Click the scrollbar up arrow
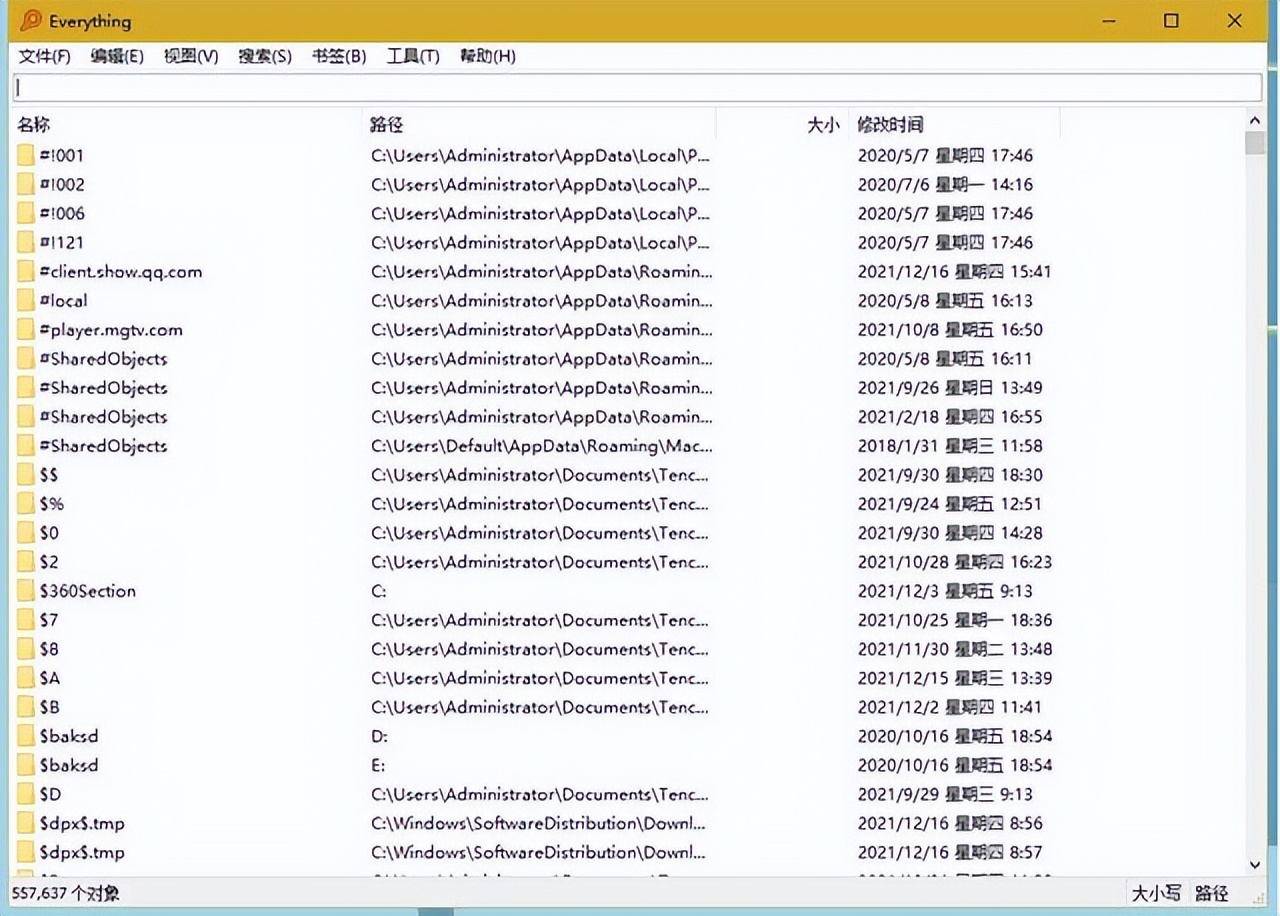 [1255, 121]
